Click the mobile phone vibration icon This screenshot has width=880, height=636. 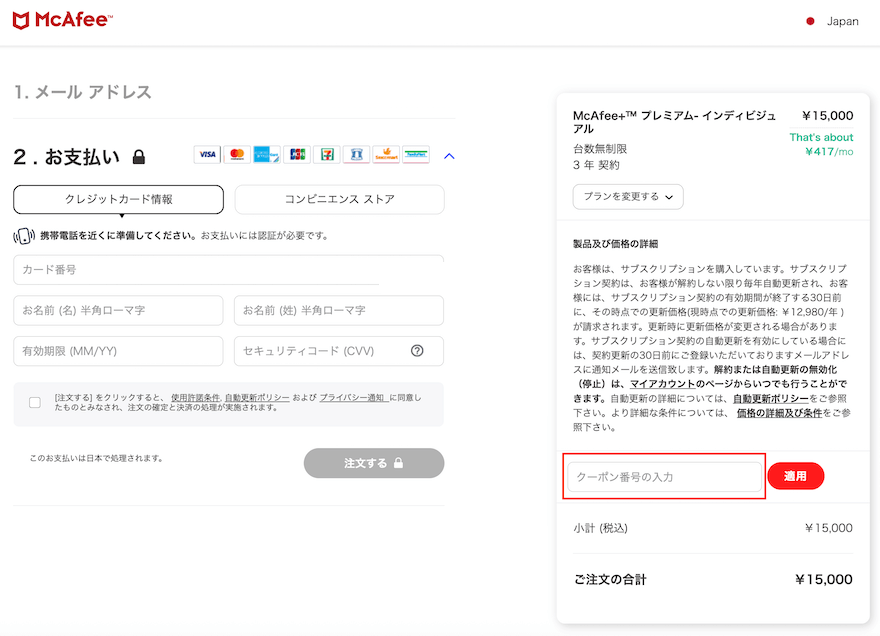coord(24,236)
